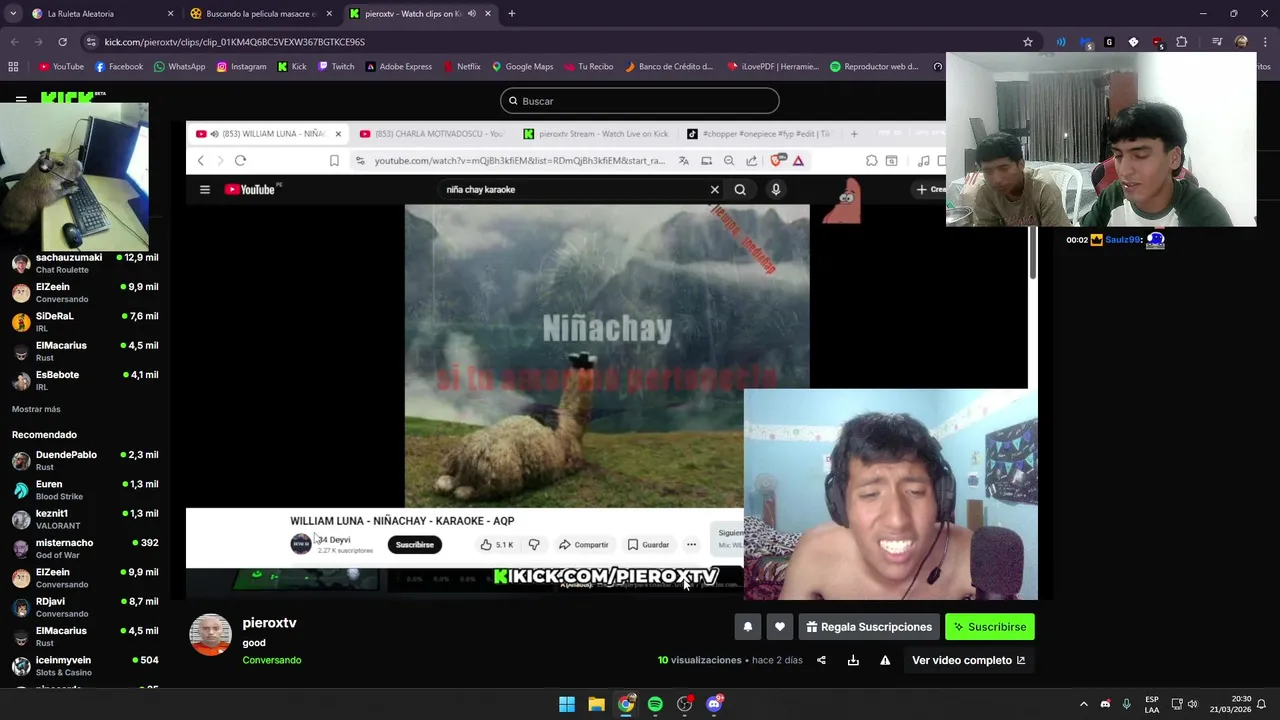Screen dimensions: 1280x720
Task: Open iceinmyvein recommended channel
Action: [x=85, y=666]
